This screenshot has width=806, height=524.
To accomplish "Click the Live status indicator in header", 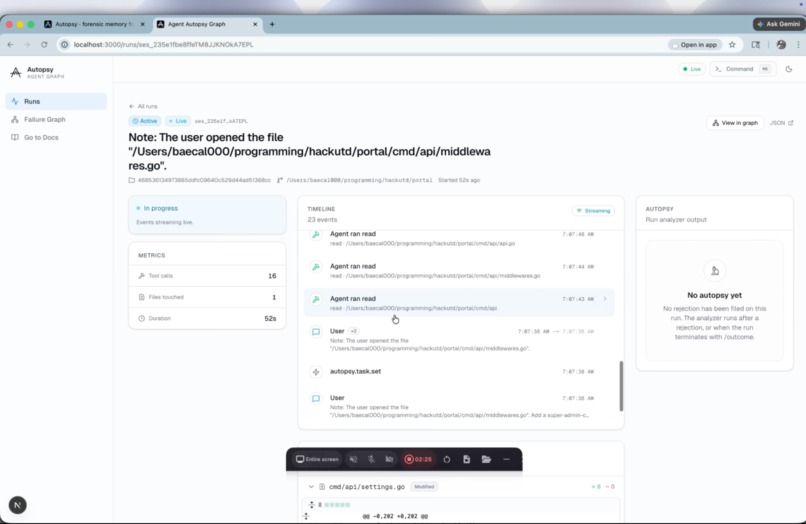I will [x=691, y=69].
